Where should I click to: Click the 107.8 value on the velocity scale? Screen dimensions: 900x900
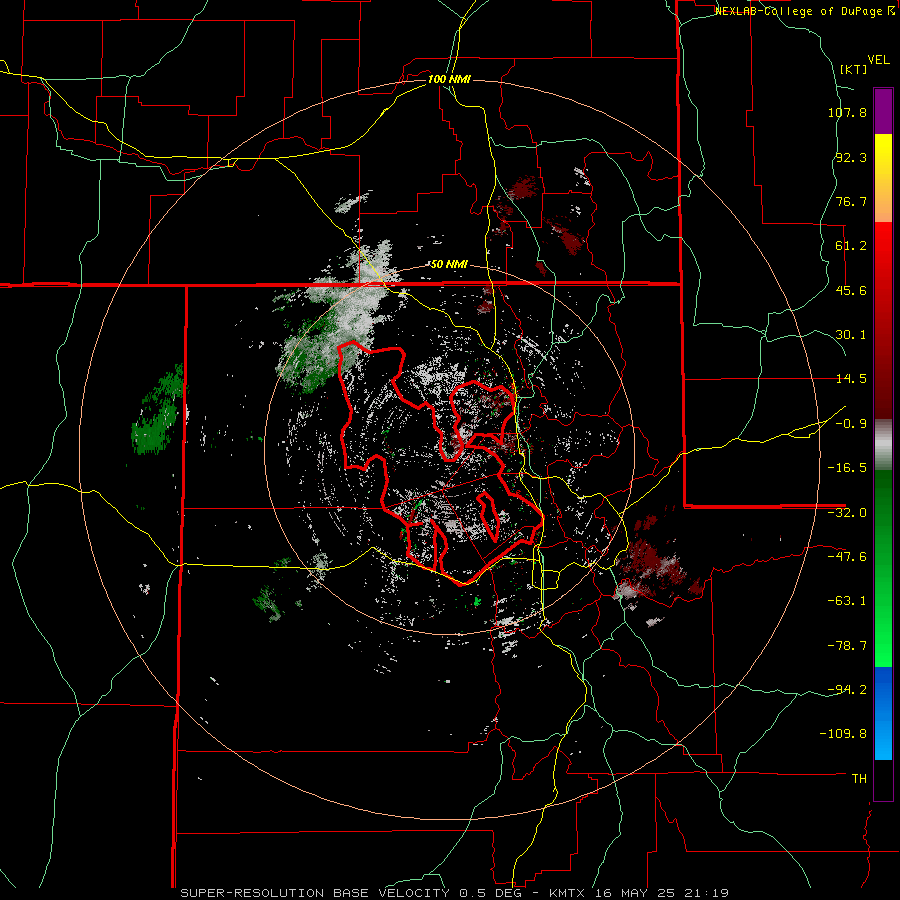847,112
